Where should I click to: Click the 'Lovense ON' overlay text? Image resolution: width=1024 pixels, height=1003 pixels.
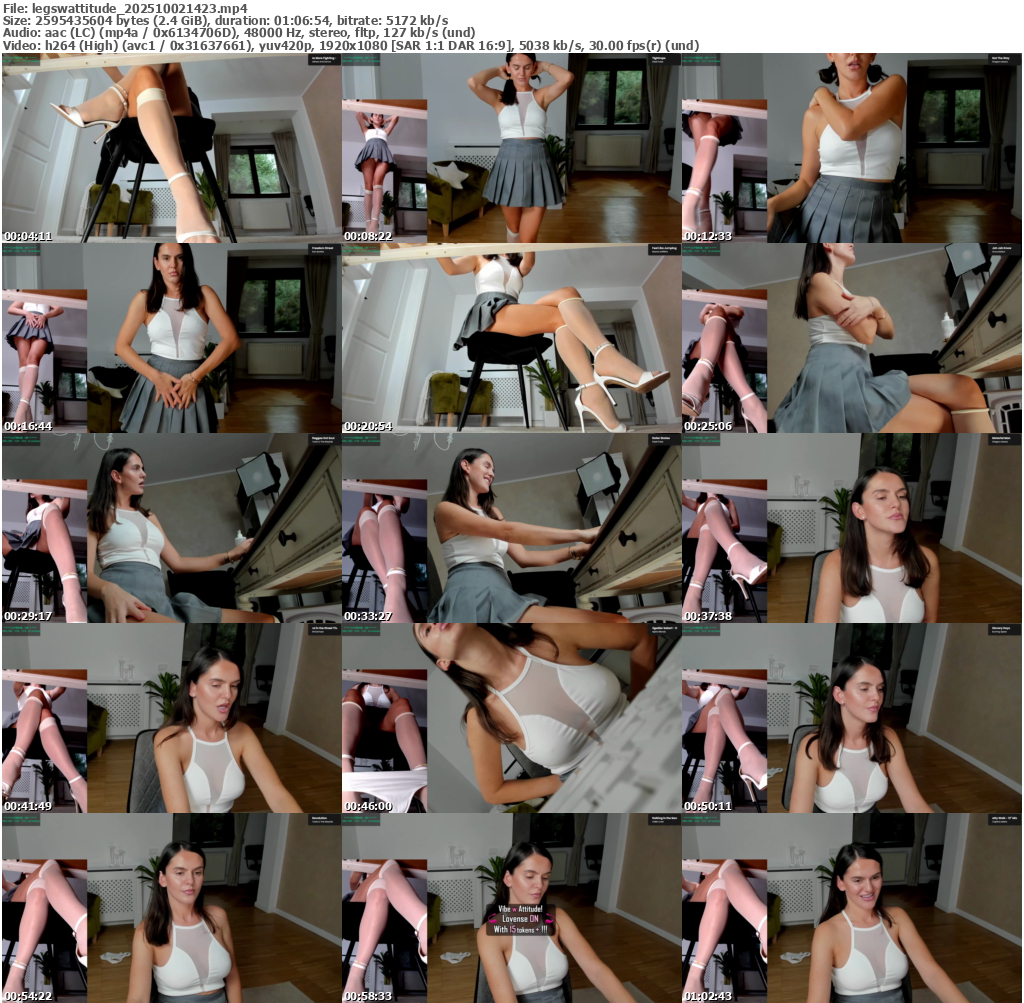520,919
